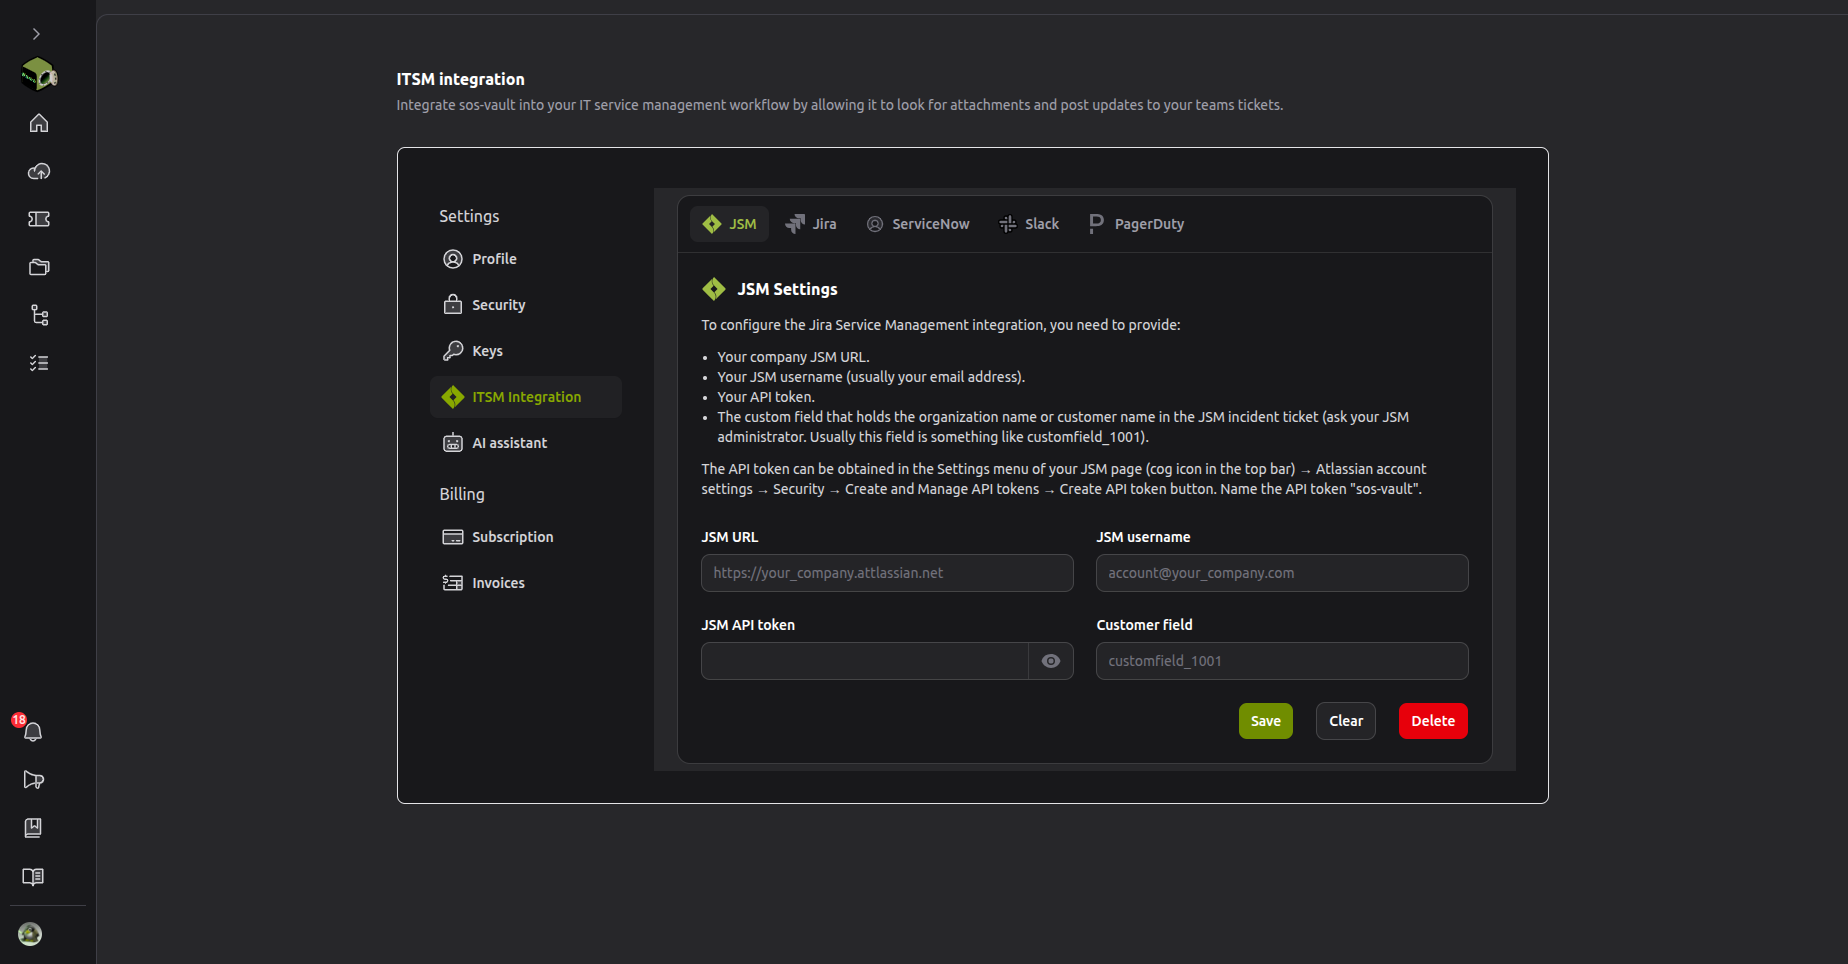Switch to the Slack tab
This screenshot has height=964, width=1848.
[x=1029, y=224]
